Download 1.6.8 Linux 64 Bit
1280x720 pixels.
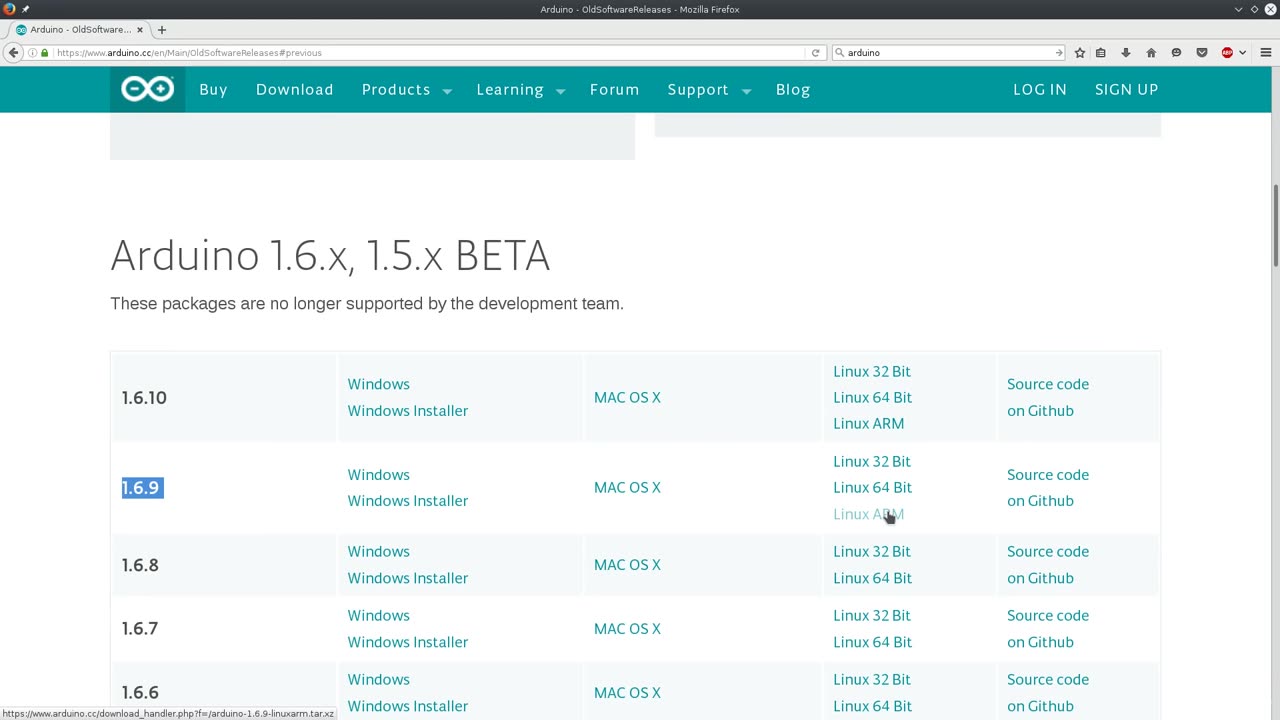(872, 578)
